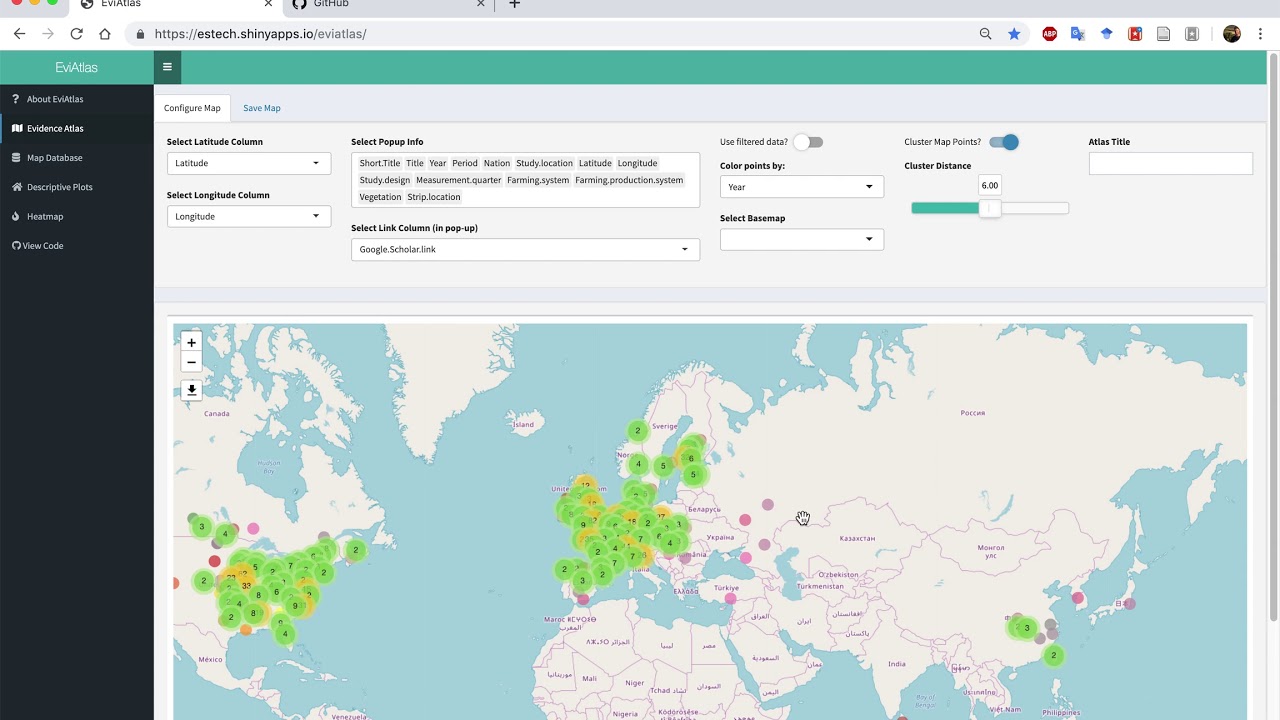Image resolution: width=1280 pixels, height=720 pixels.
Task: Open a new browser tab
Action: coord(514,5)
